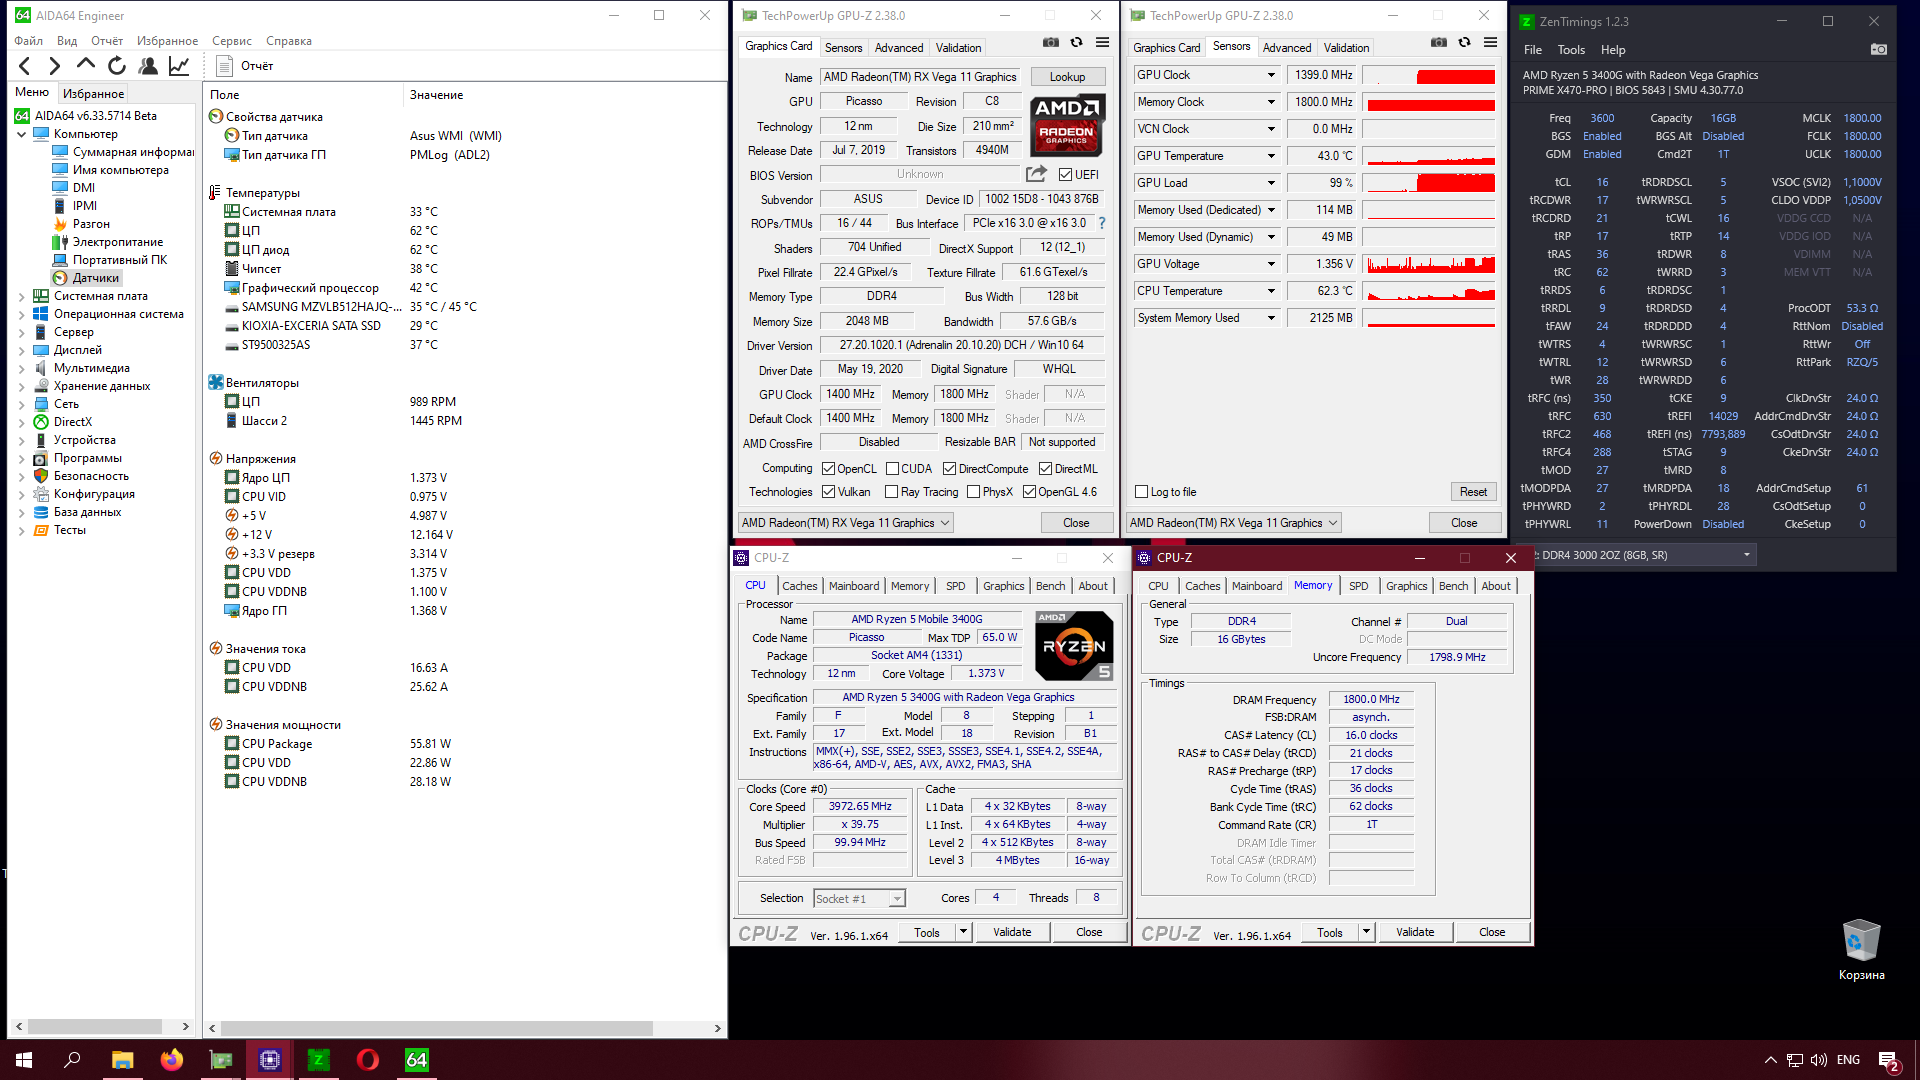Toggle the Ray Tracing checkbox
This screenshot has height=1080, width=1920.
coord(891,492)
